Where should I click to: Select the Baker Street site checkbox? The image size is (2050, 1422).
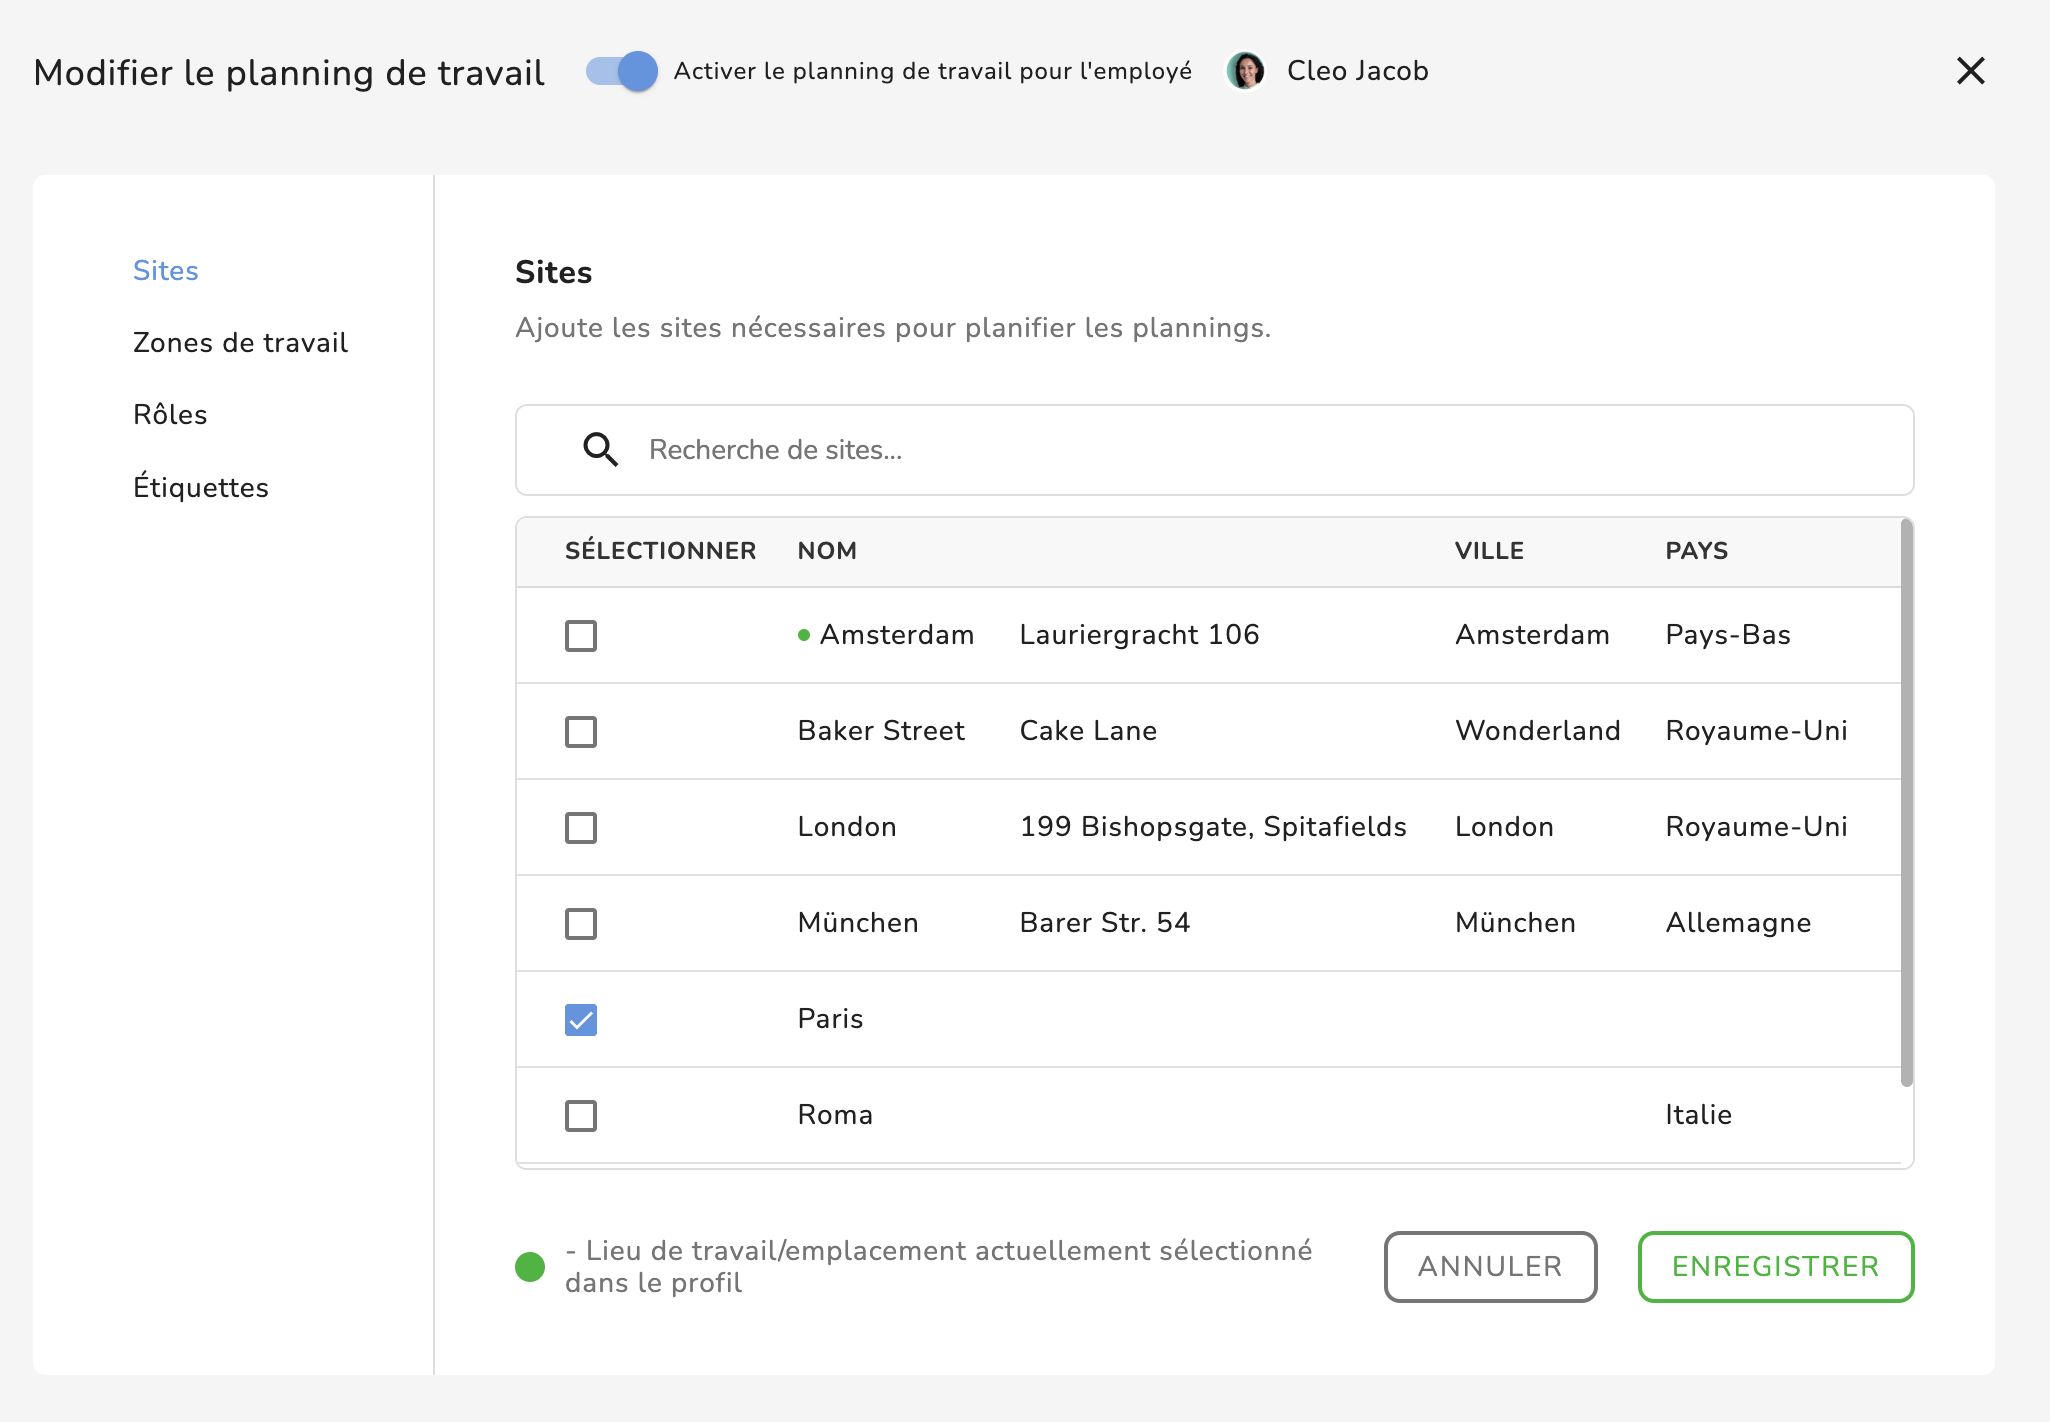(581, 732)
